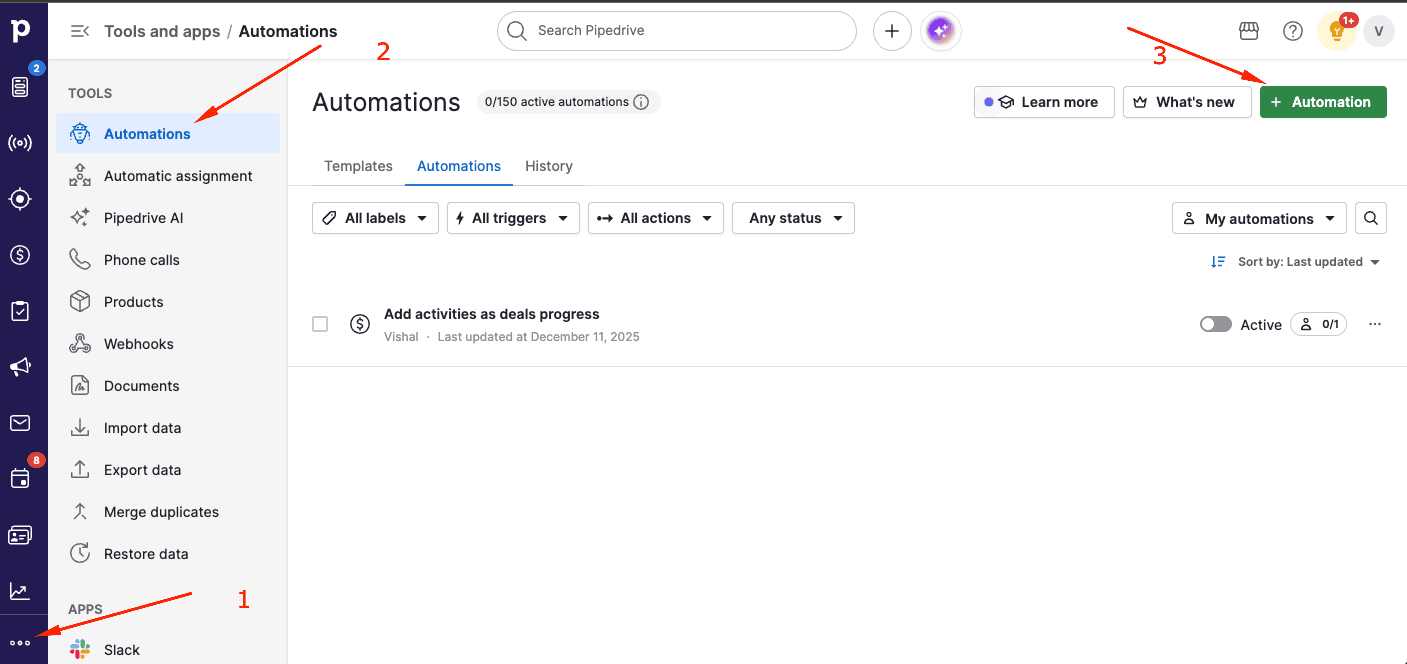
Task: Open the Pipedrive AI assistant sparkle icon
Action: click(940, 31)
